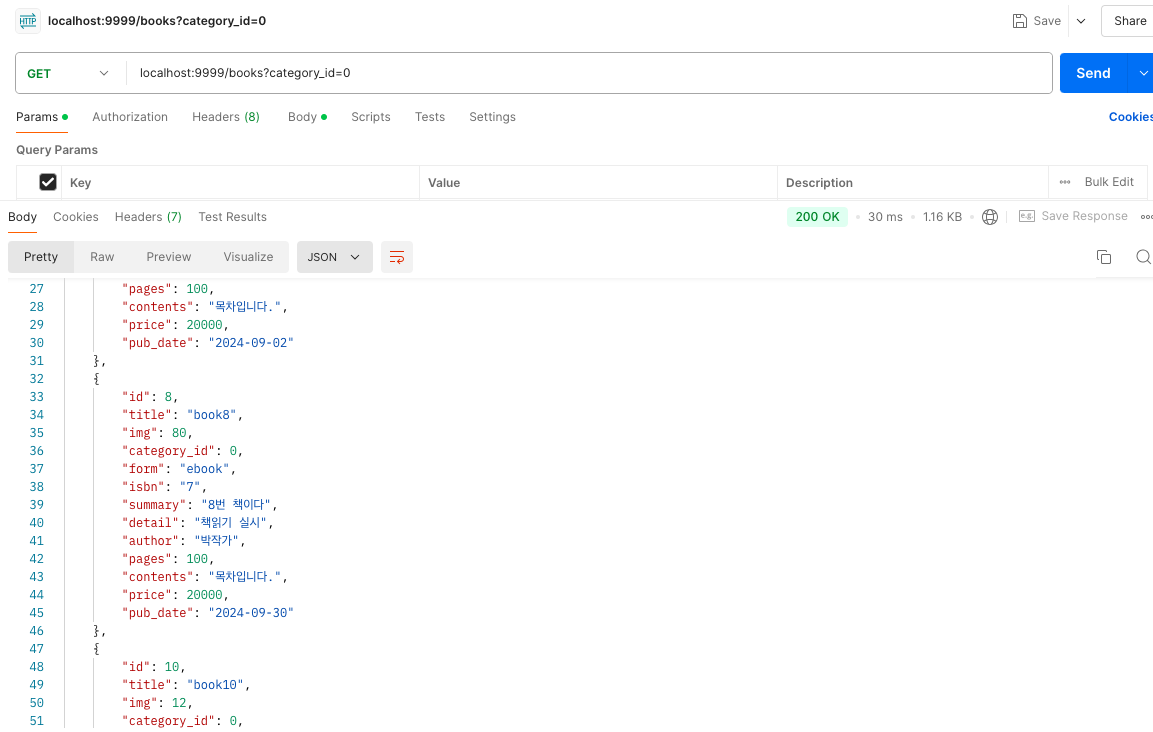The image size is (1153, 732).
Task: Open the Tests tab
Action: pyautogui.click(x=429, y=117)
